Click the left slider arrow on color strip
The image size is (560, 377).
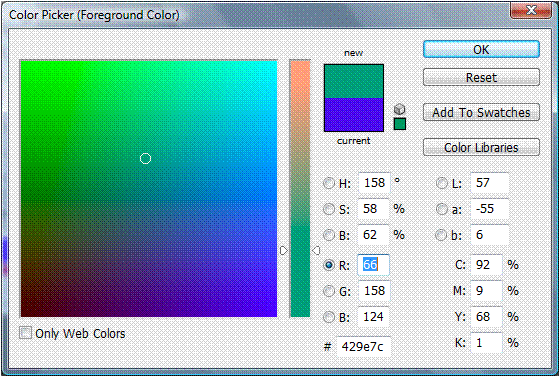click(x=284, y=251)
